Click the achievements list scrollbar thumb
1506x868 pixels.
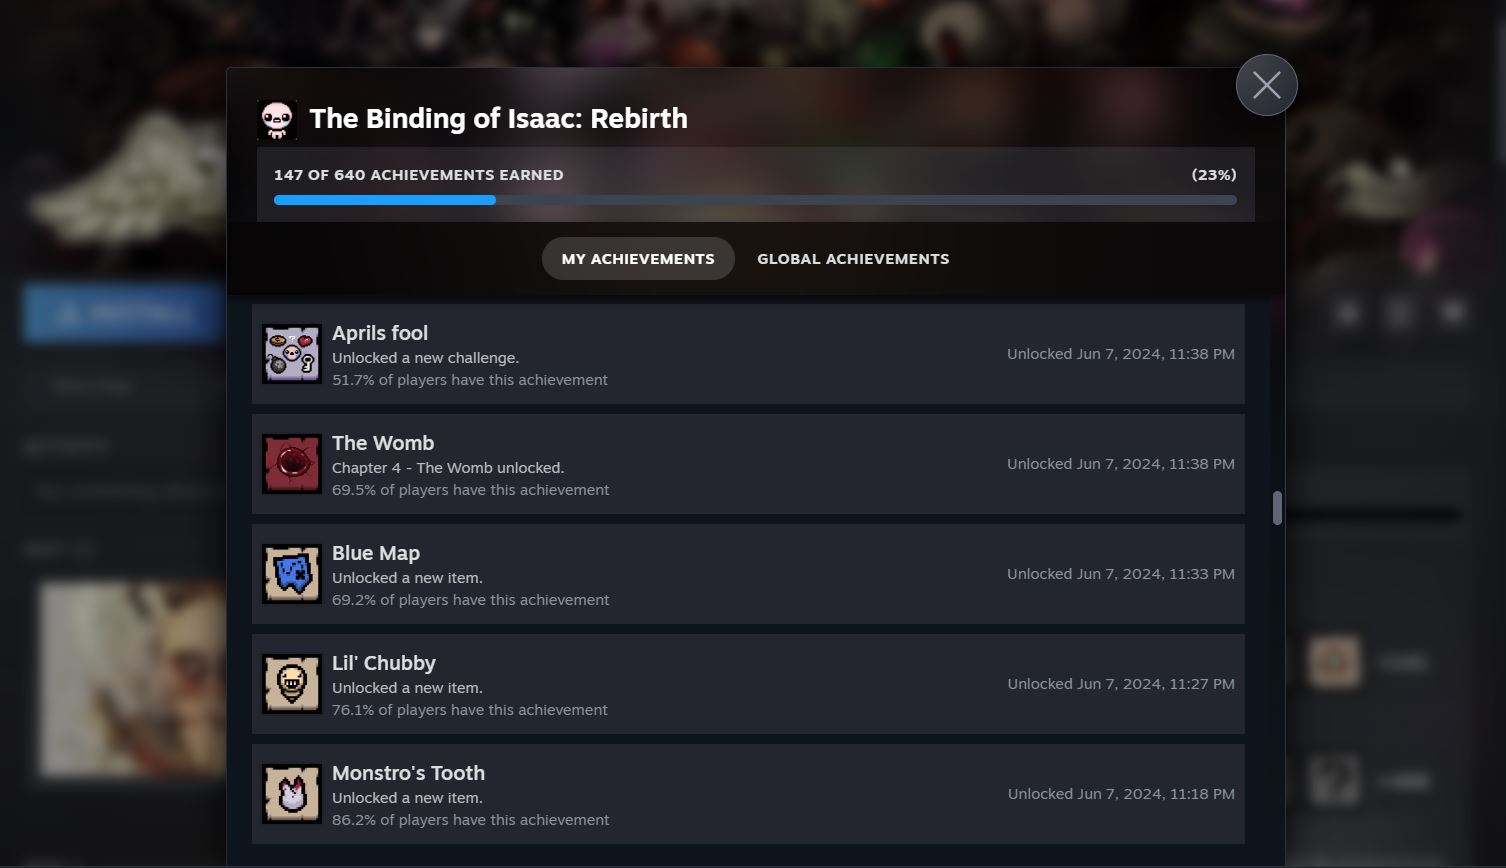(1277, 508)
